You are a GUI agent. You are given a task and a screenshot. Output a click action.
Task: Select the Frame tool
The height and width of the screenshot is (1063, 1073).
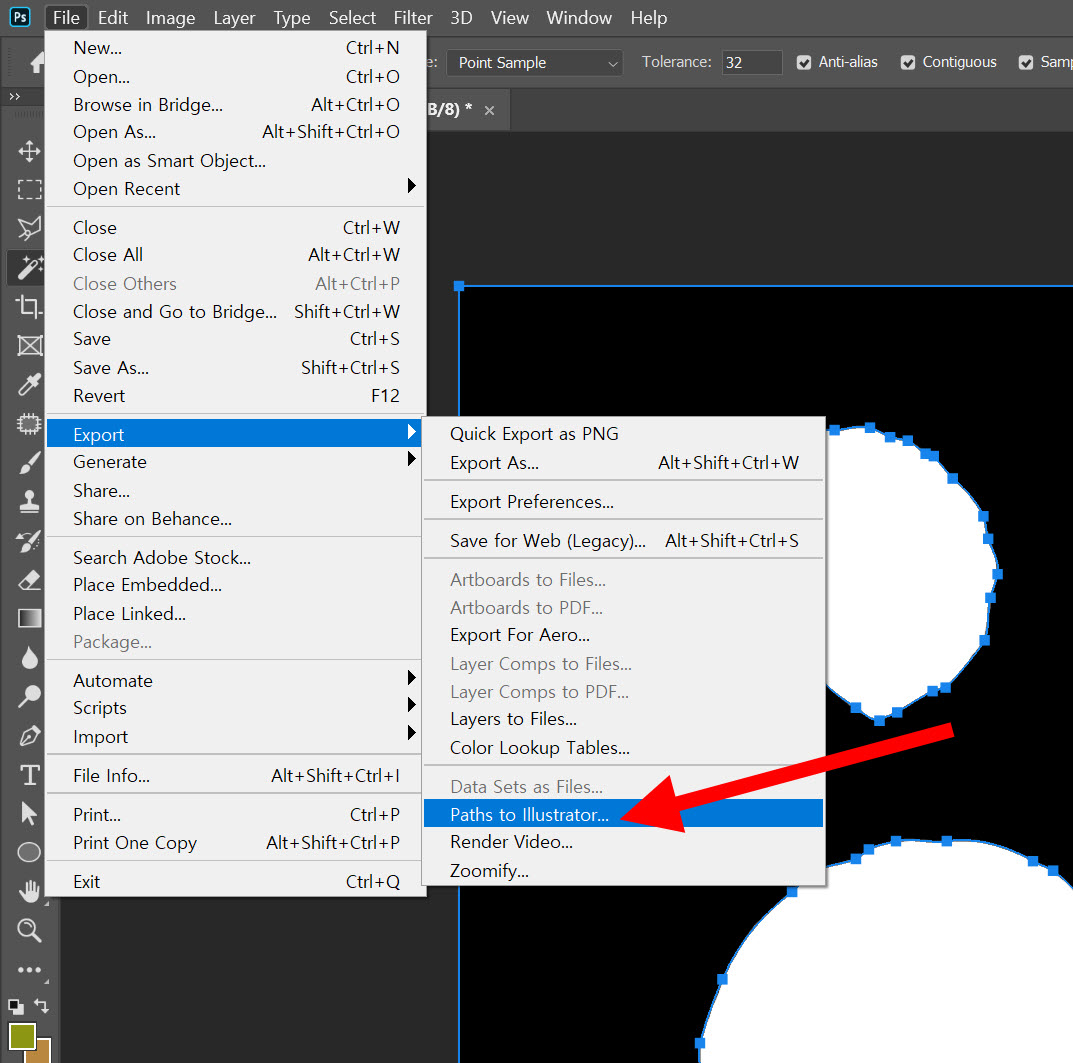pos(29,345)
